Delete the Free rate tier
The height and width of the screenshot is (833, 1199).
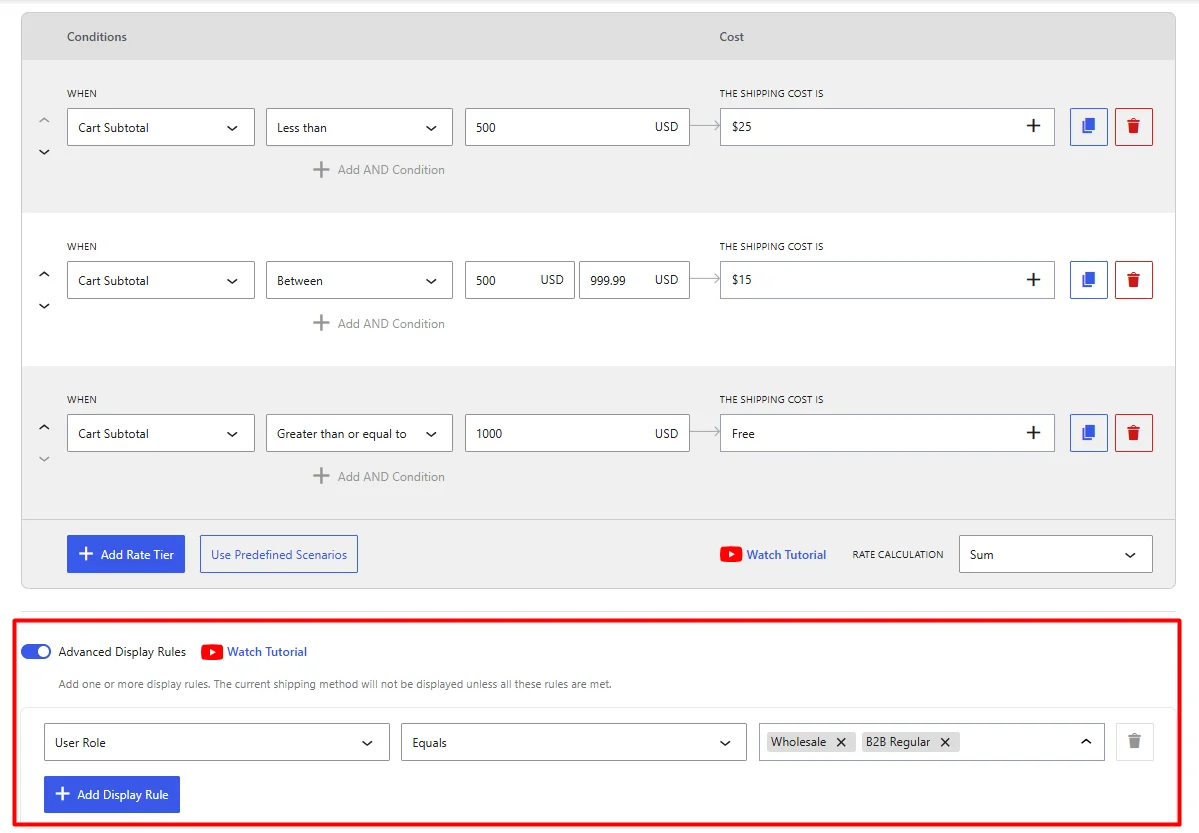point(1133,433)
